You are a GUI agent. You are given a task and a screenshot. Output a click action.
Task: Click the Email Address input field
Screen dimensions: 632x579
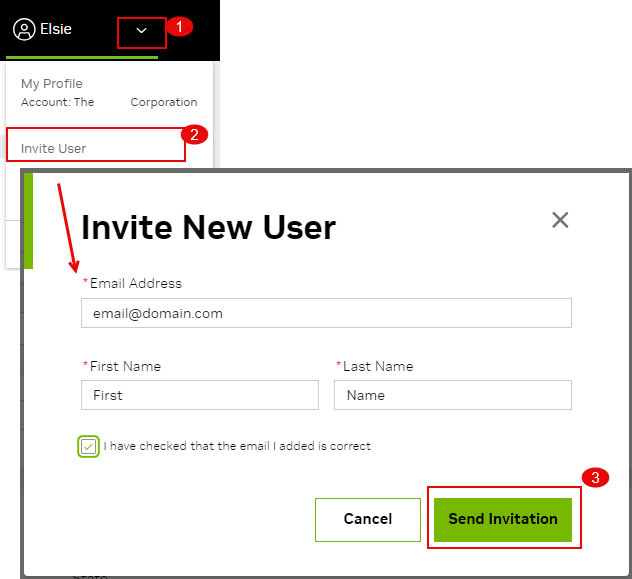coord(326,313)
